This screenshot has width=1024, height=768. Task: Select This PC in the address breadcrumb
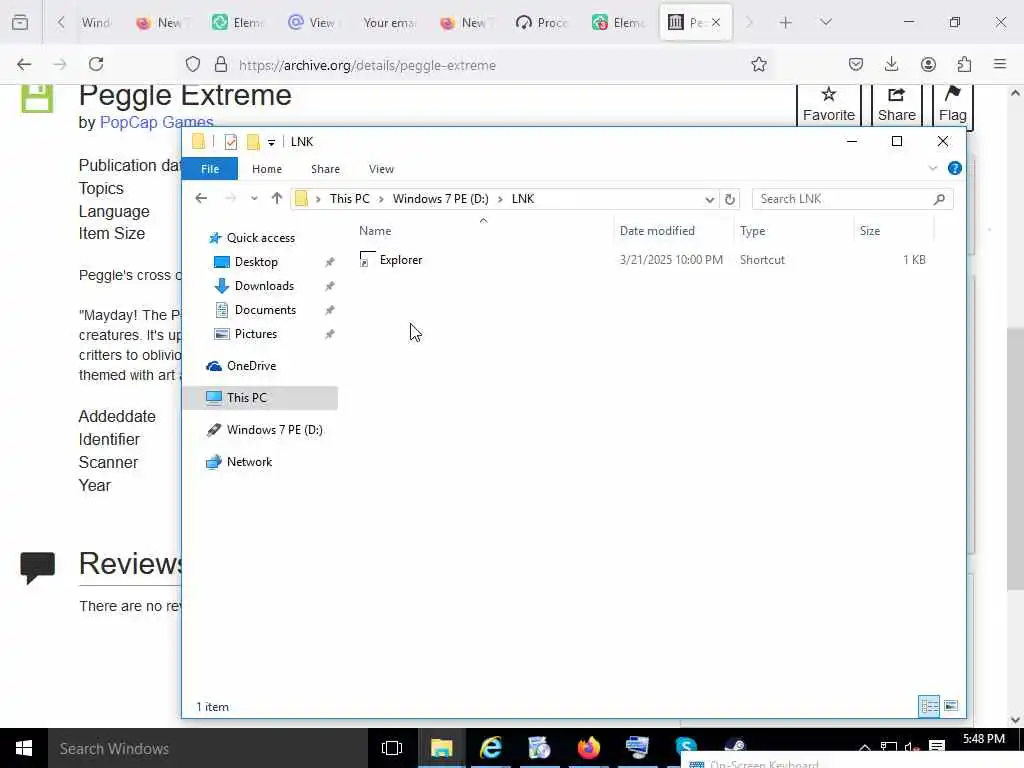point(349,199)
